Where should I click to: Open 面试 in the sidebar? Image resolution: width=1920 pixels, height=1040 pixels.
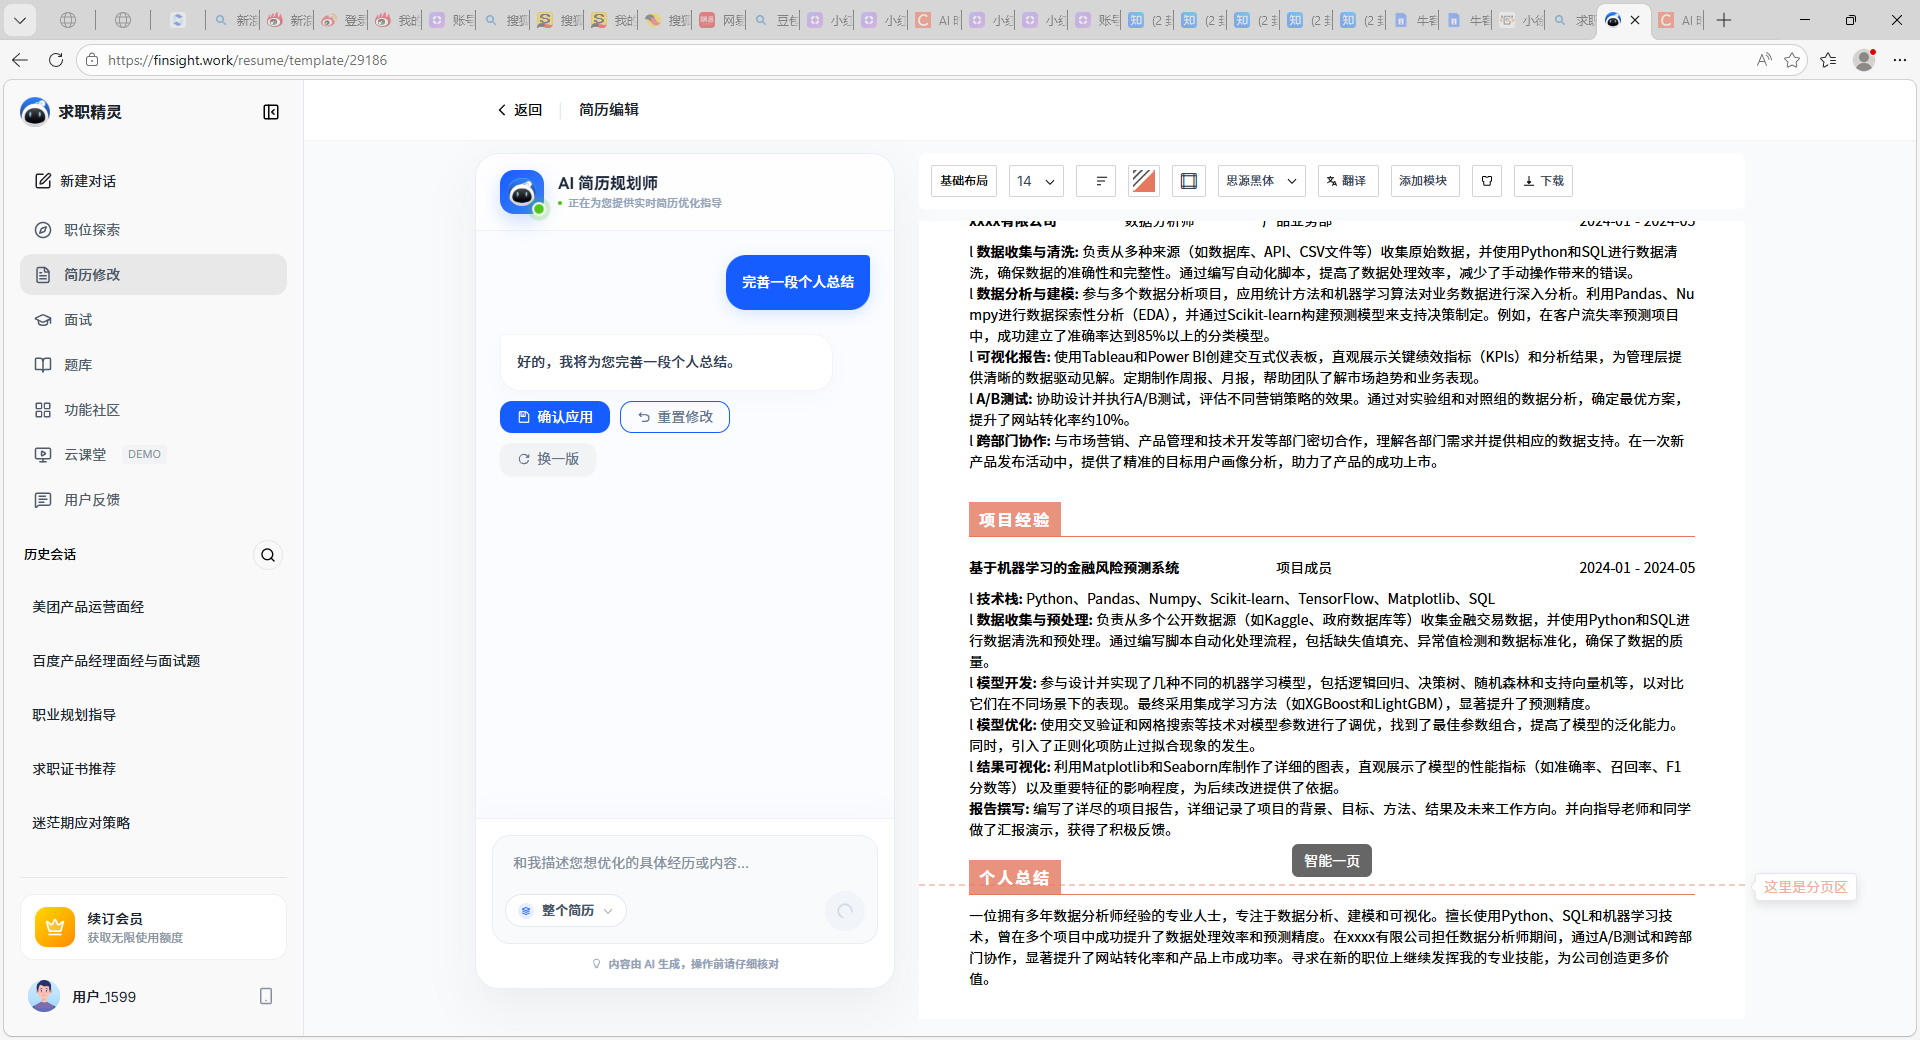tap(153, 320)
